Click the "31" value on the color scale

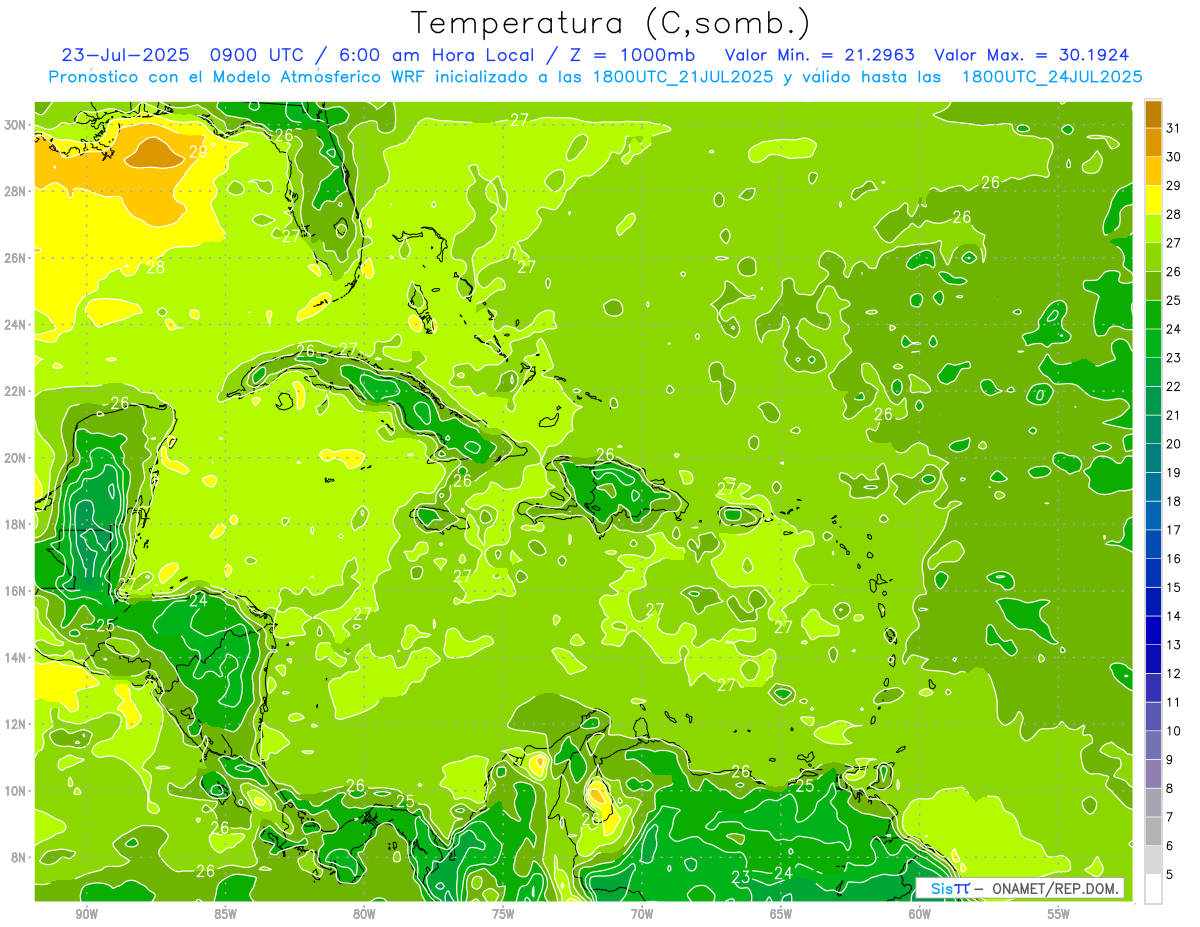coord(1174,128)
